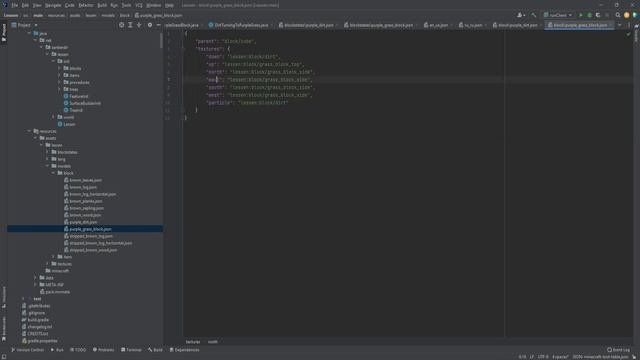
Task: Select brown_planks.json in project tree
Action: pyautogui.click(x=86, y=201)
